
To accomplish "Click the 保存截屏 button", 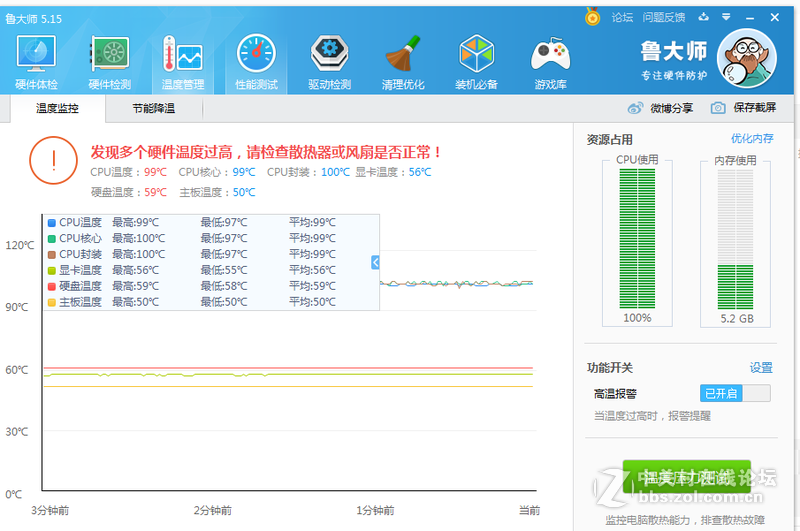I will click(755, 108).
